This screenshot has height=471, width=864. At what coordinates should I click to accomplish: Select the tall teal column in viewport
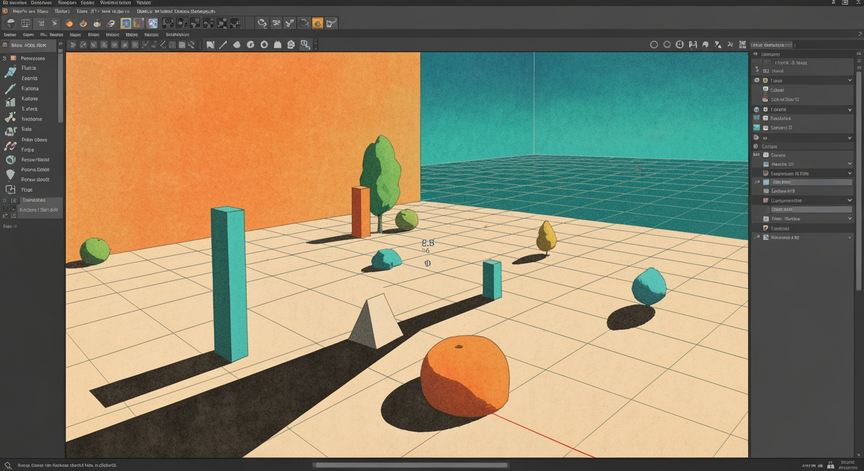tap(229, 284)
